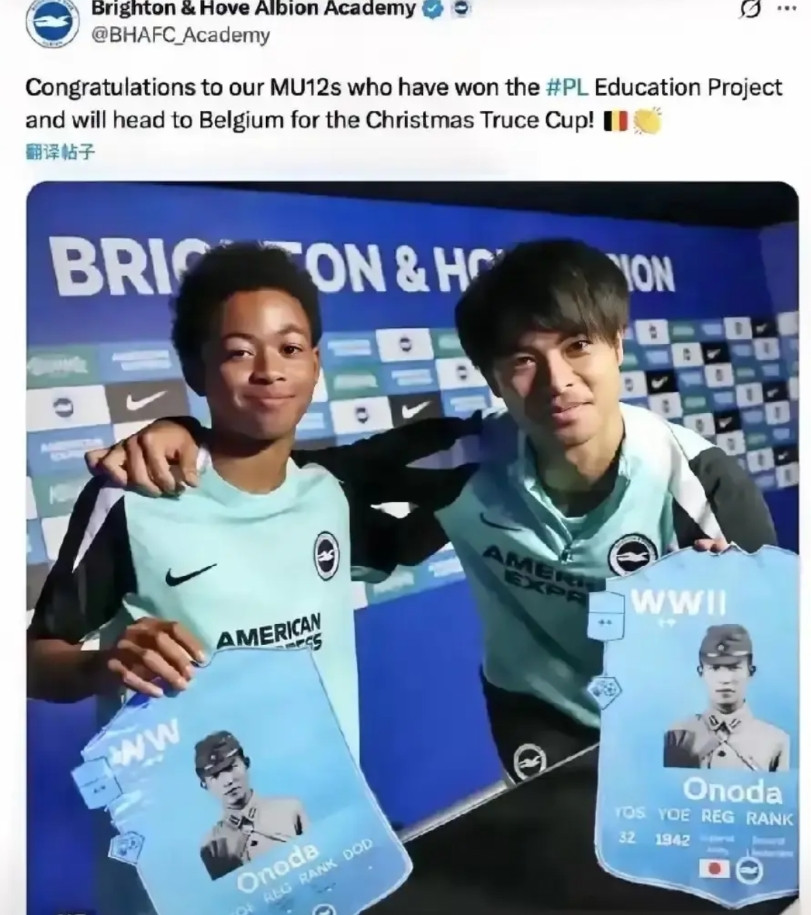Open the three-dot more options menu

tap(787, 9)
